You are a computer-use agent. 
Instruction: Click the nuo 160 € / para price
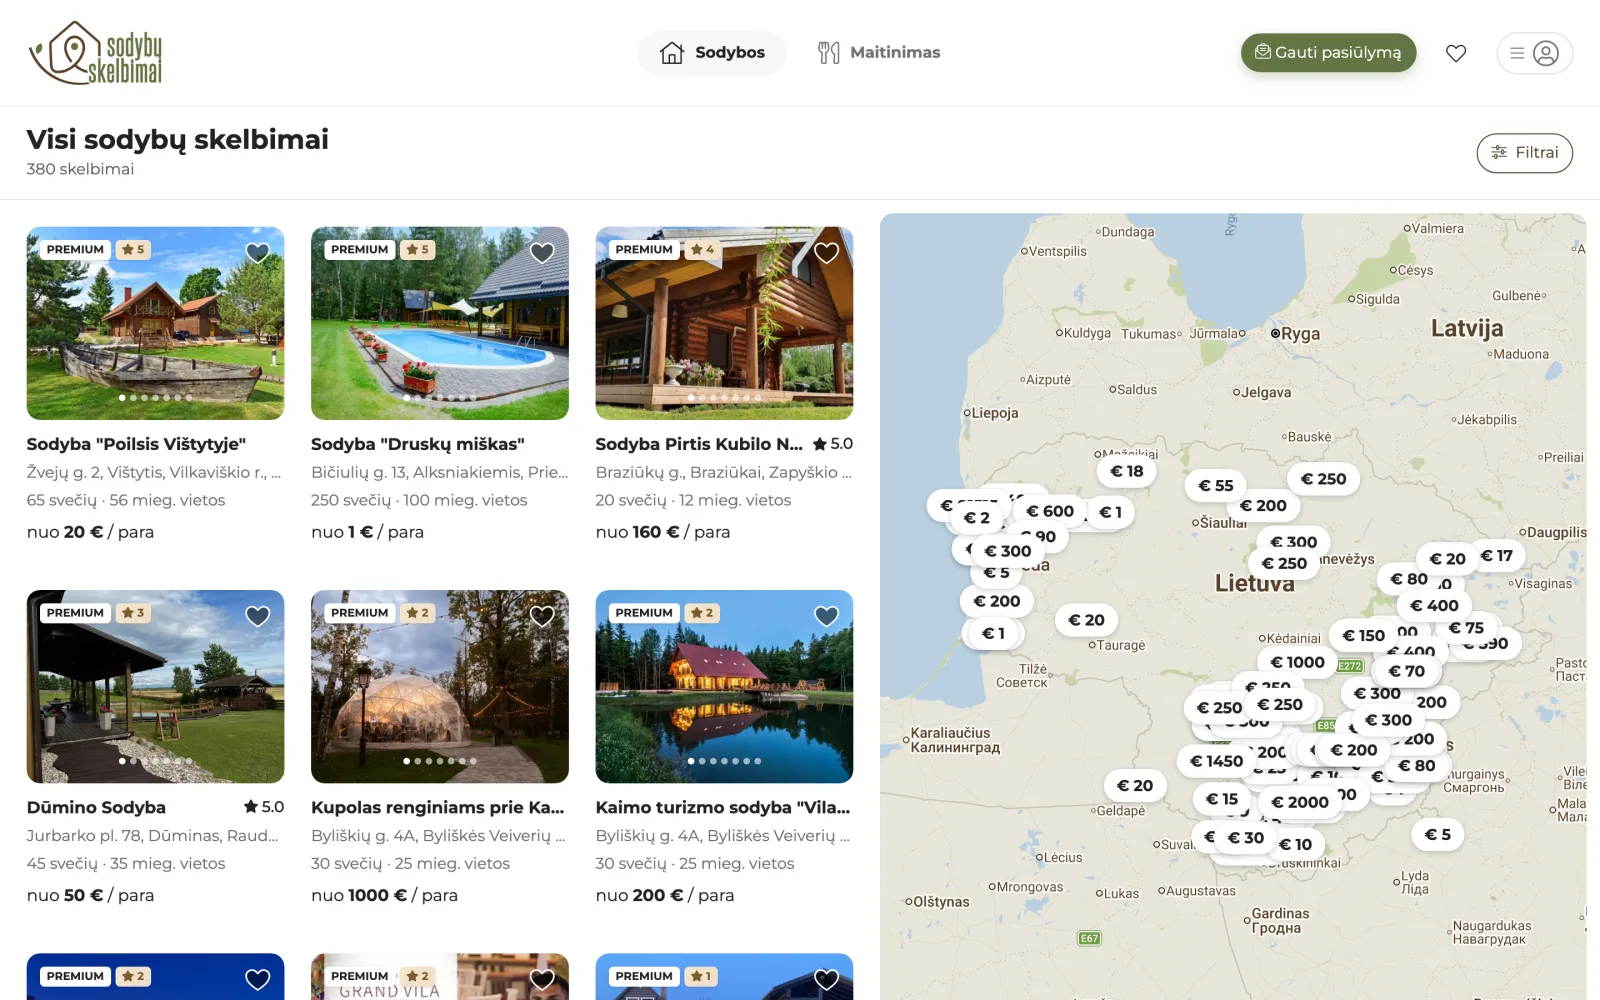coord(663,532)
